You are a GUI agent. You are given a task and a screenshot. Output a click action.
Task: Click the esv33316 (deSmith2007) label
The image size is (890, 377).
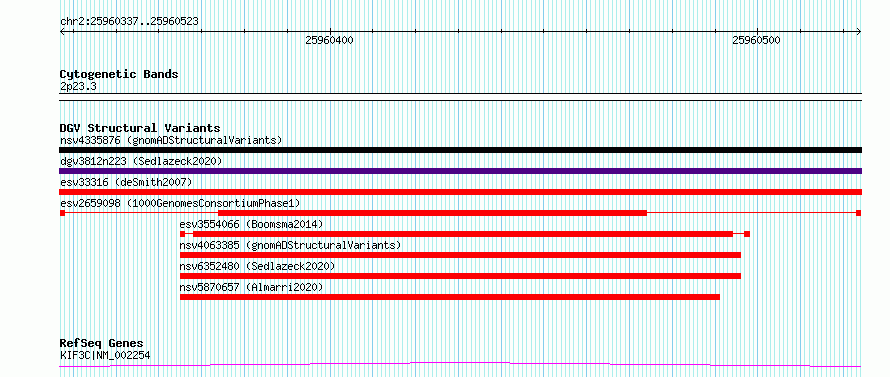[x=126, y=182]
